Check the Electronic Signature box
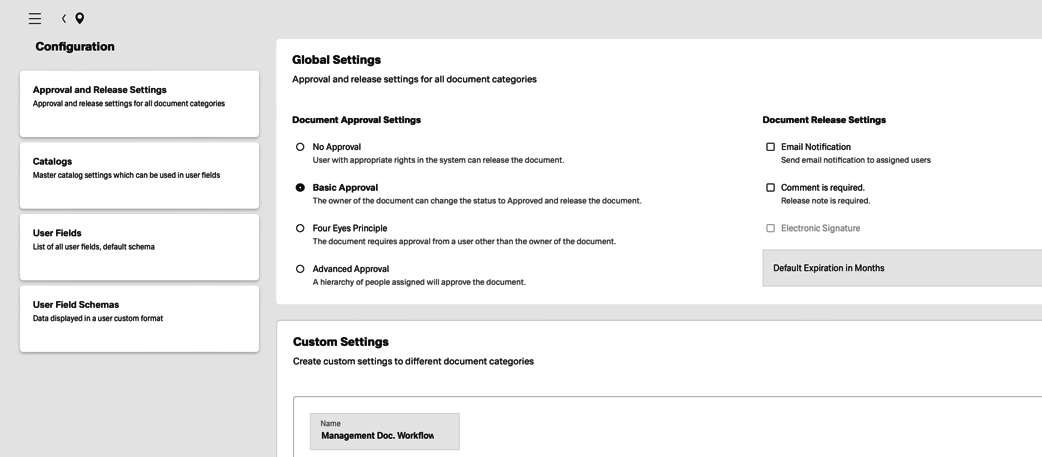This screenshot has height=457, width=1042. (x=770, y=228)
